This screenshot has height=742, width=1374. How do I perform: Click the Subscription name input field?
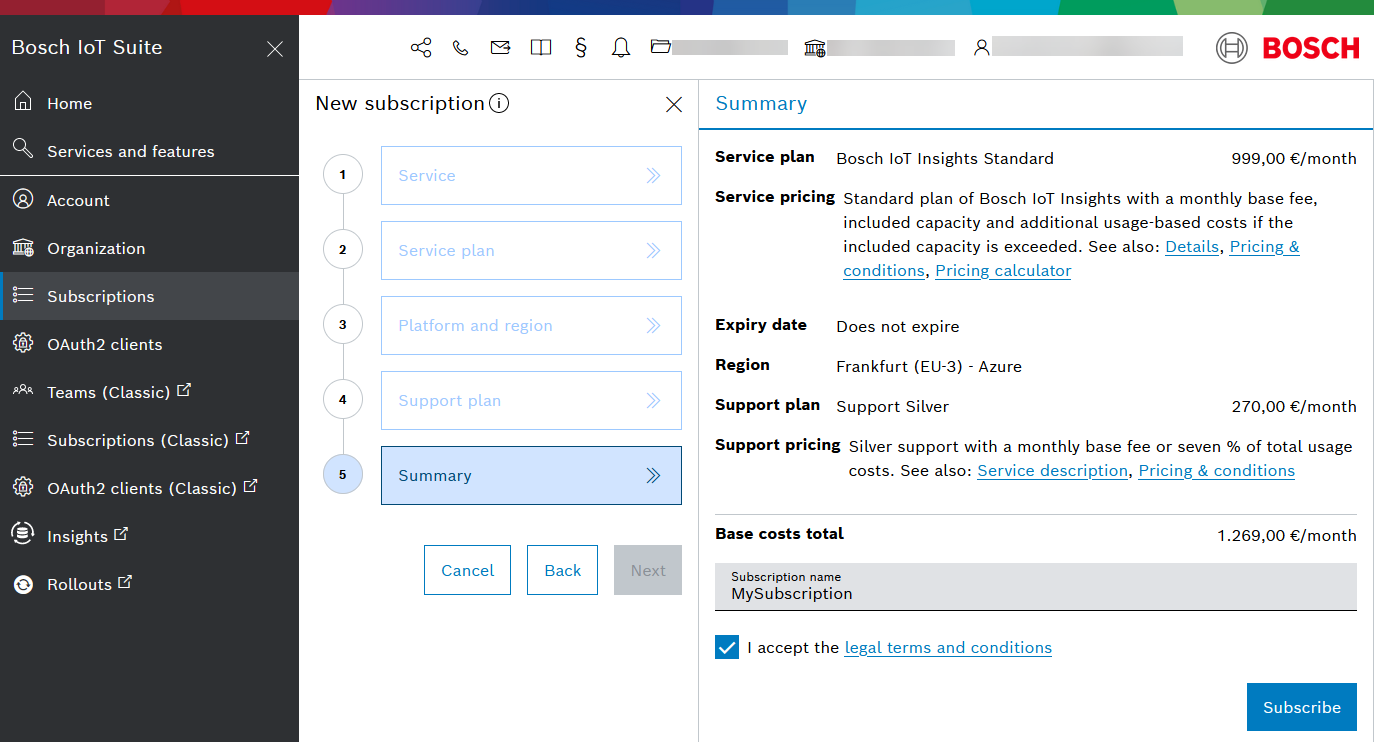pyautogui.click(x=1035, y=594)
